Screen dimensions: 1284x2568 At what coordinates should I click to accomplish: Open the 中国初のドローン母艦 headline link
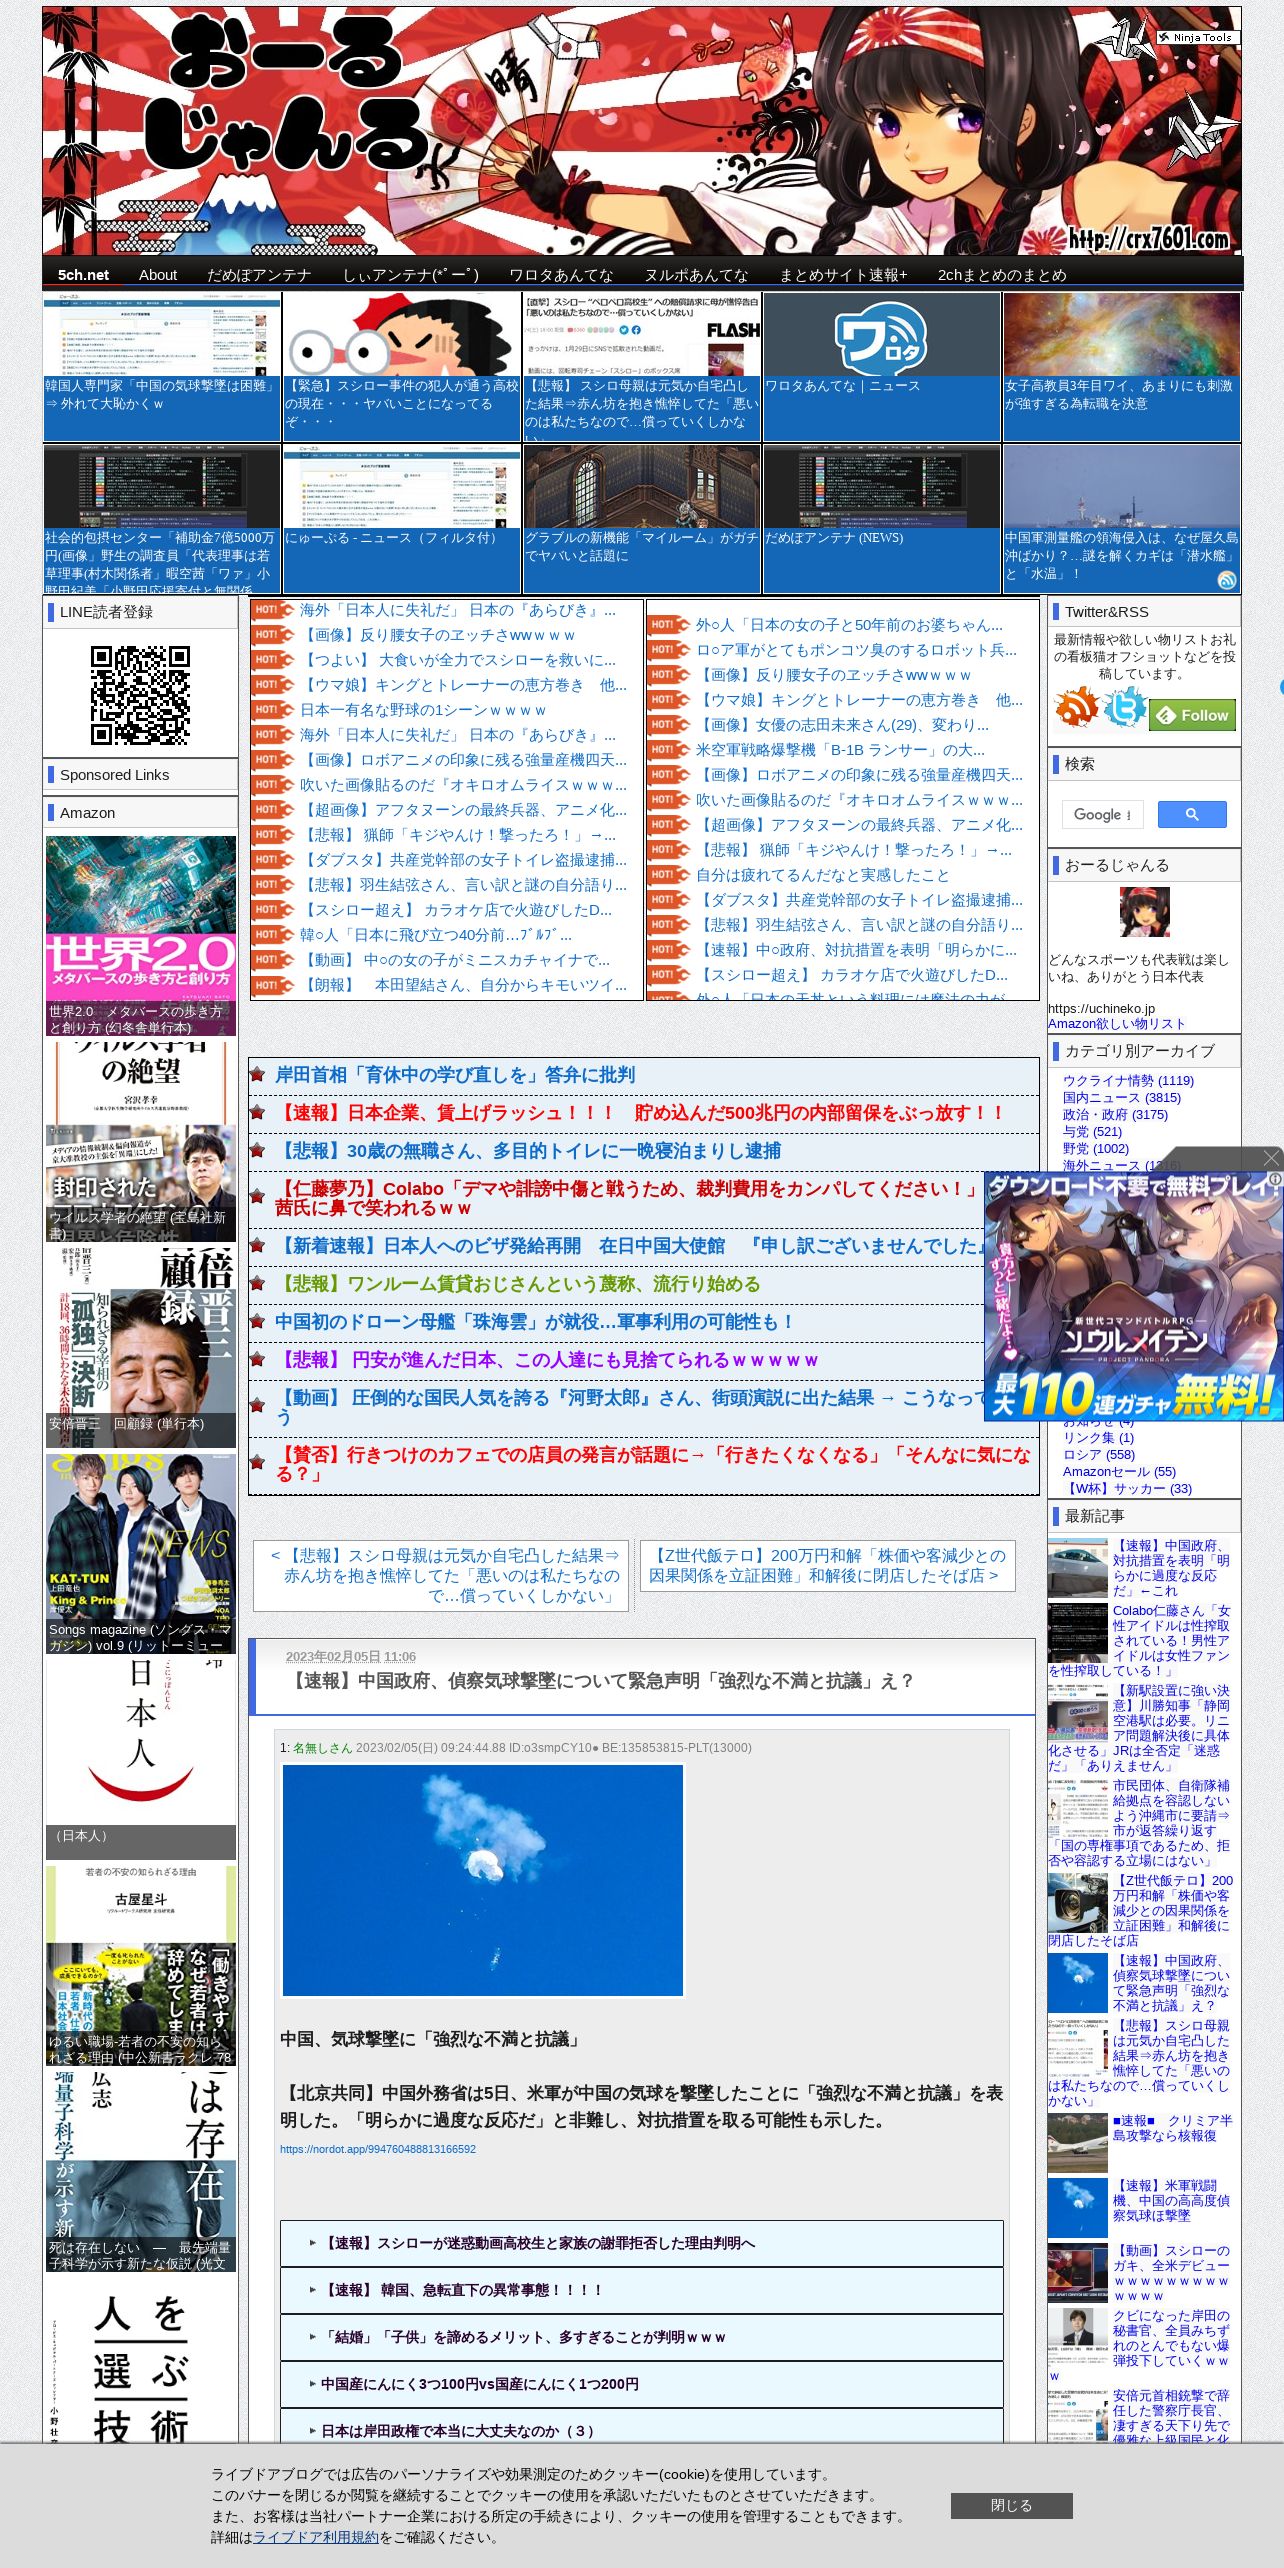535,1322
